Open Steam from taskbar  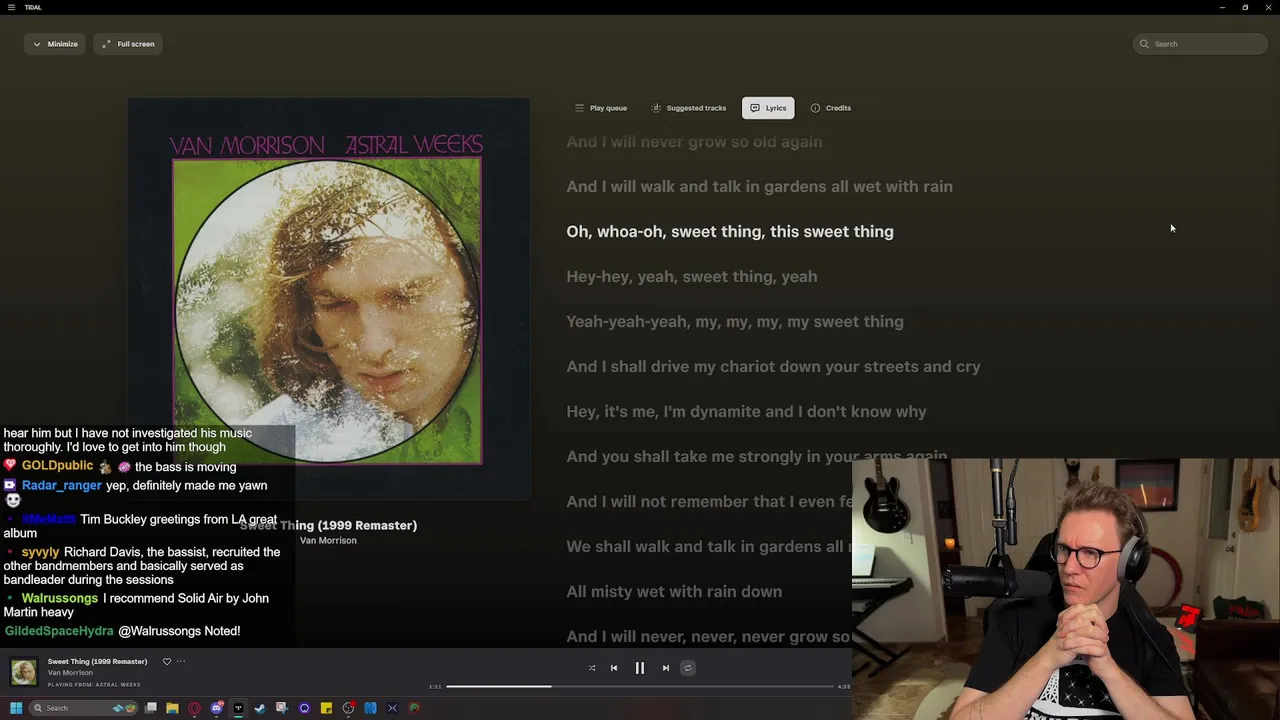260,708
